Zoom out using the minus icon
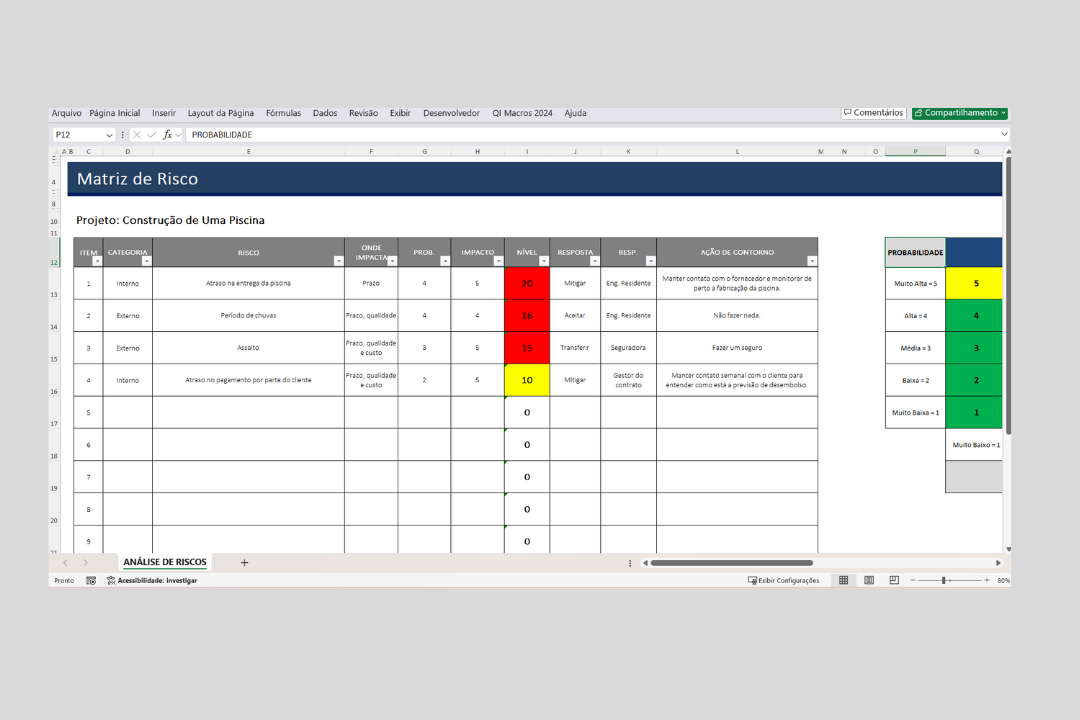The width and height of the screenshot is (1080, 720). [x=913, y=580]
